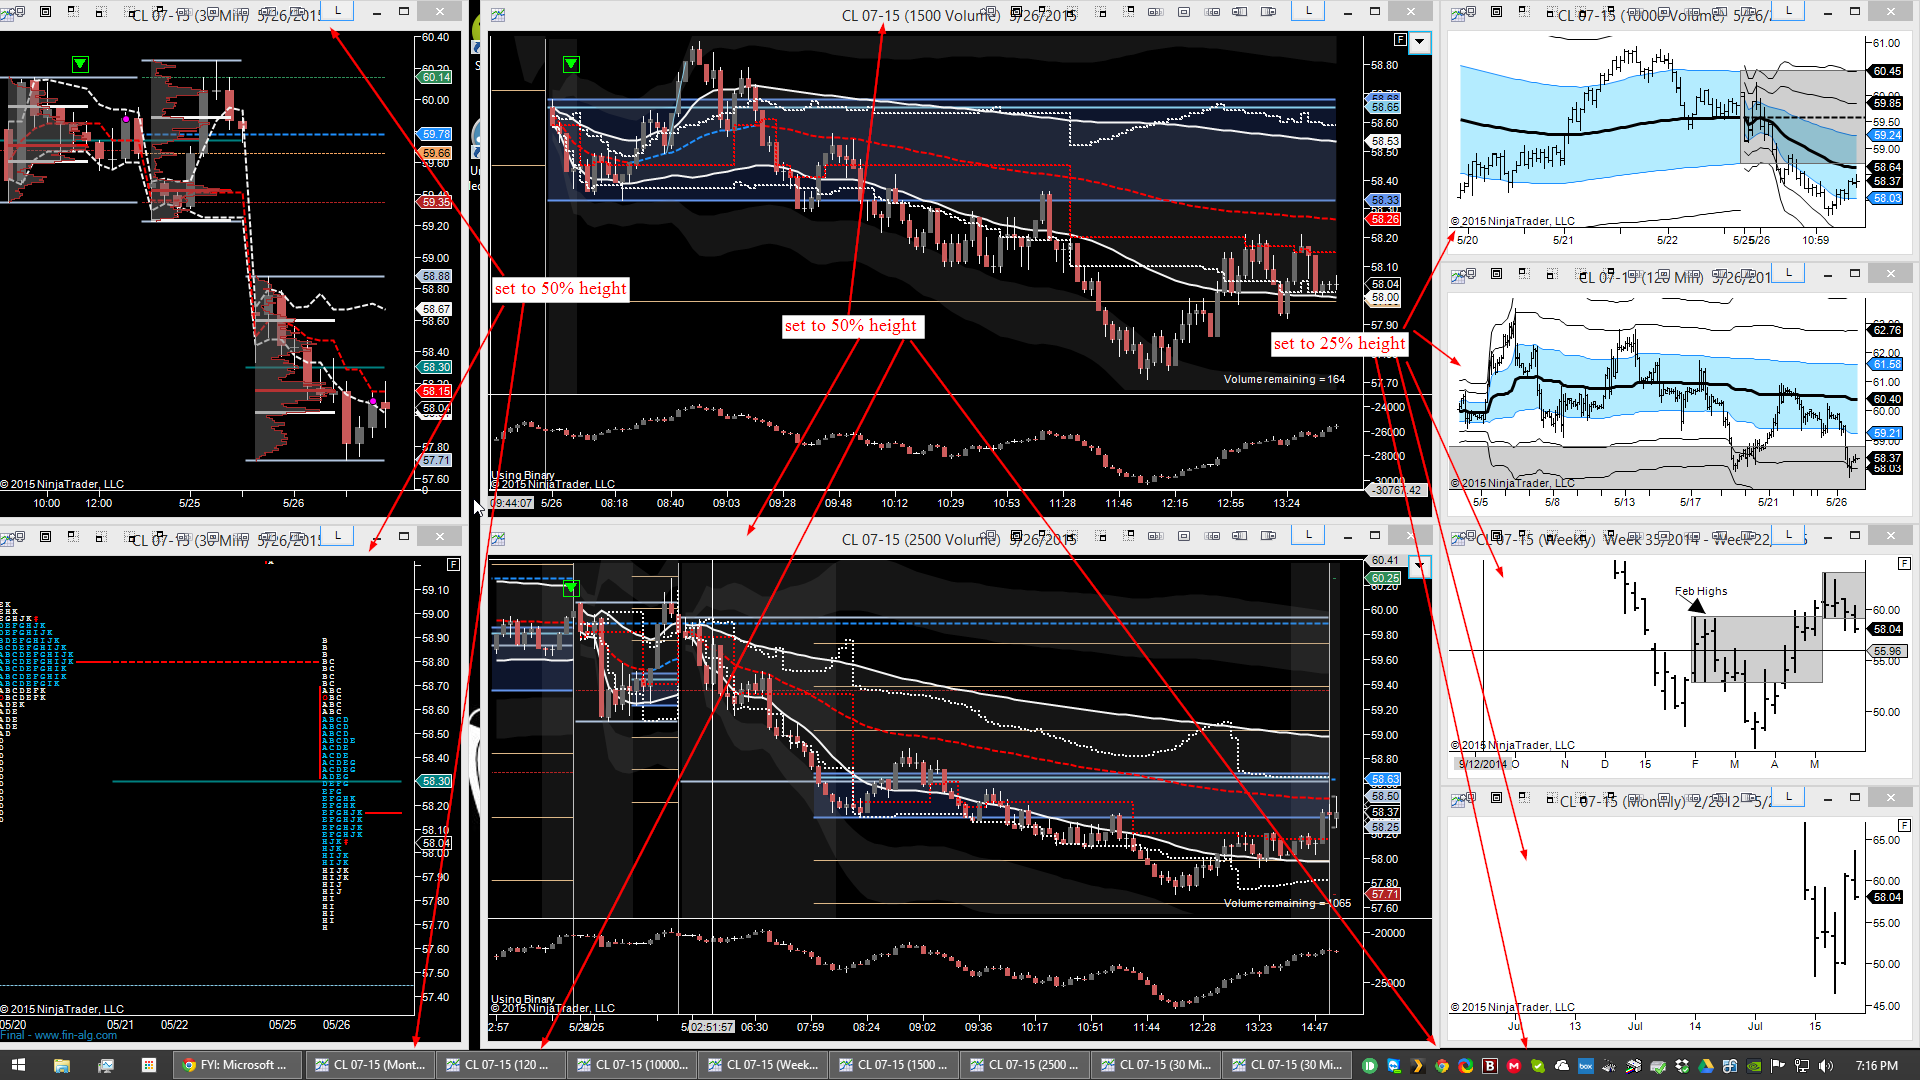Open the www.fin-alg.com link

[x=75, y=1035]
